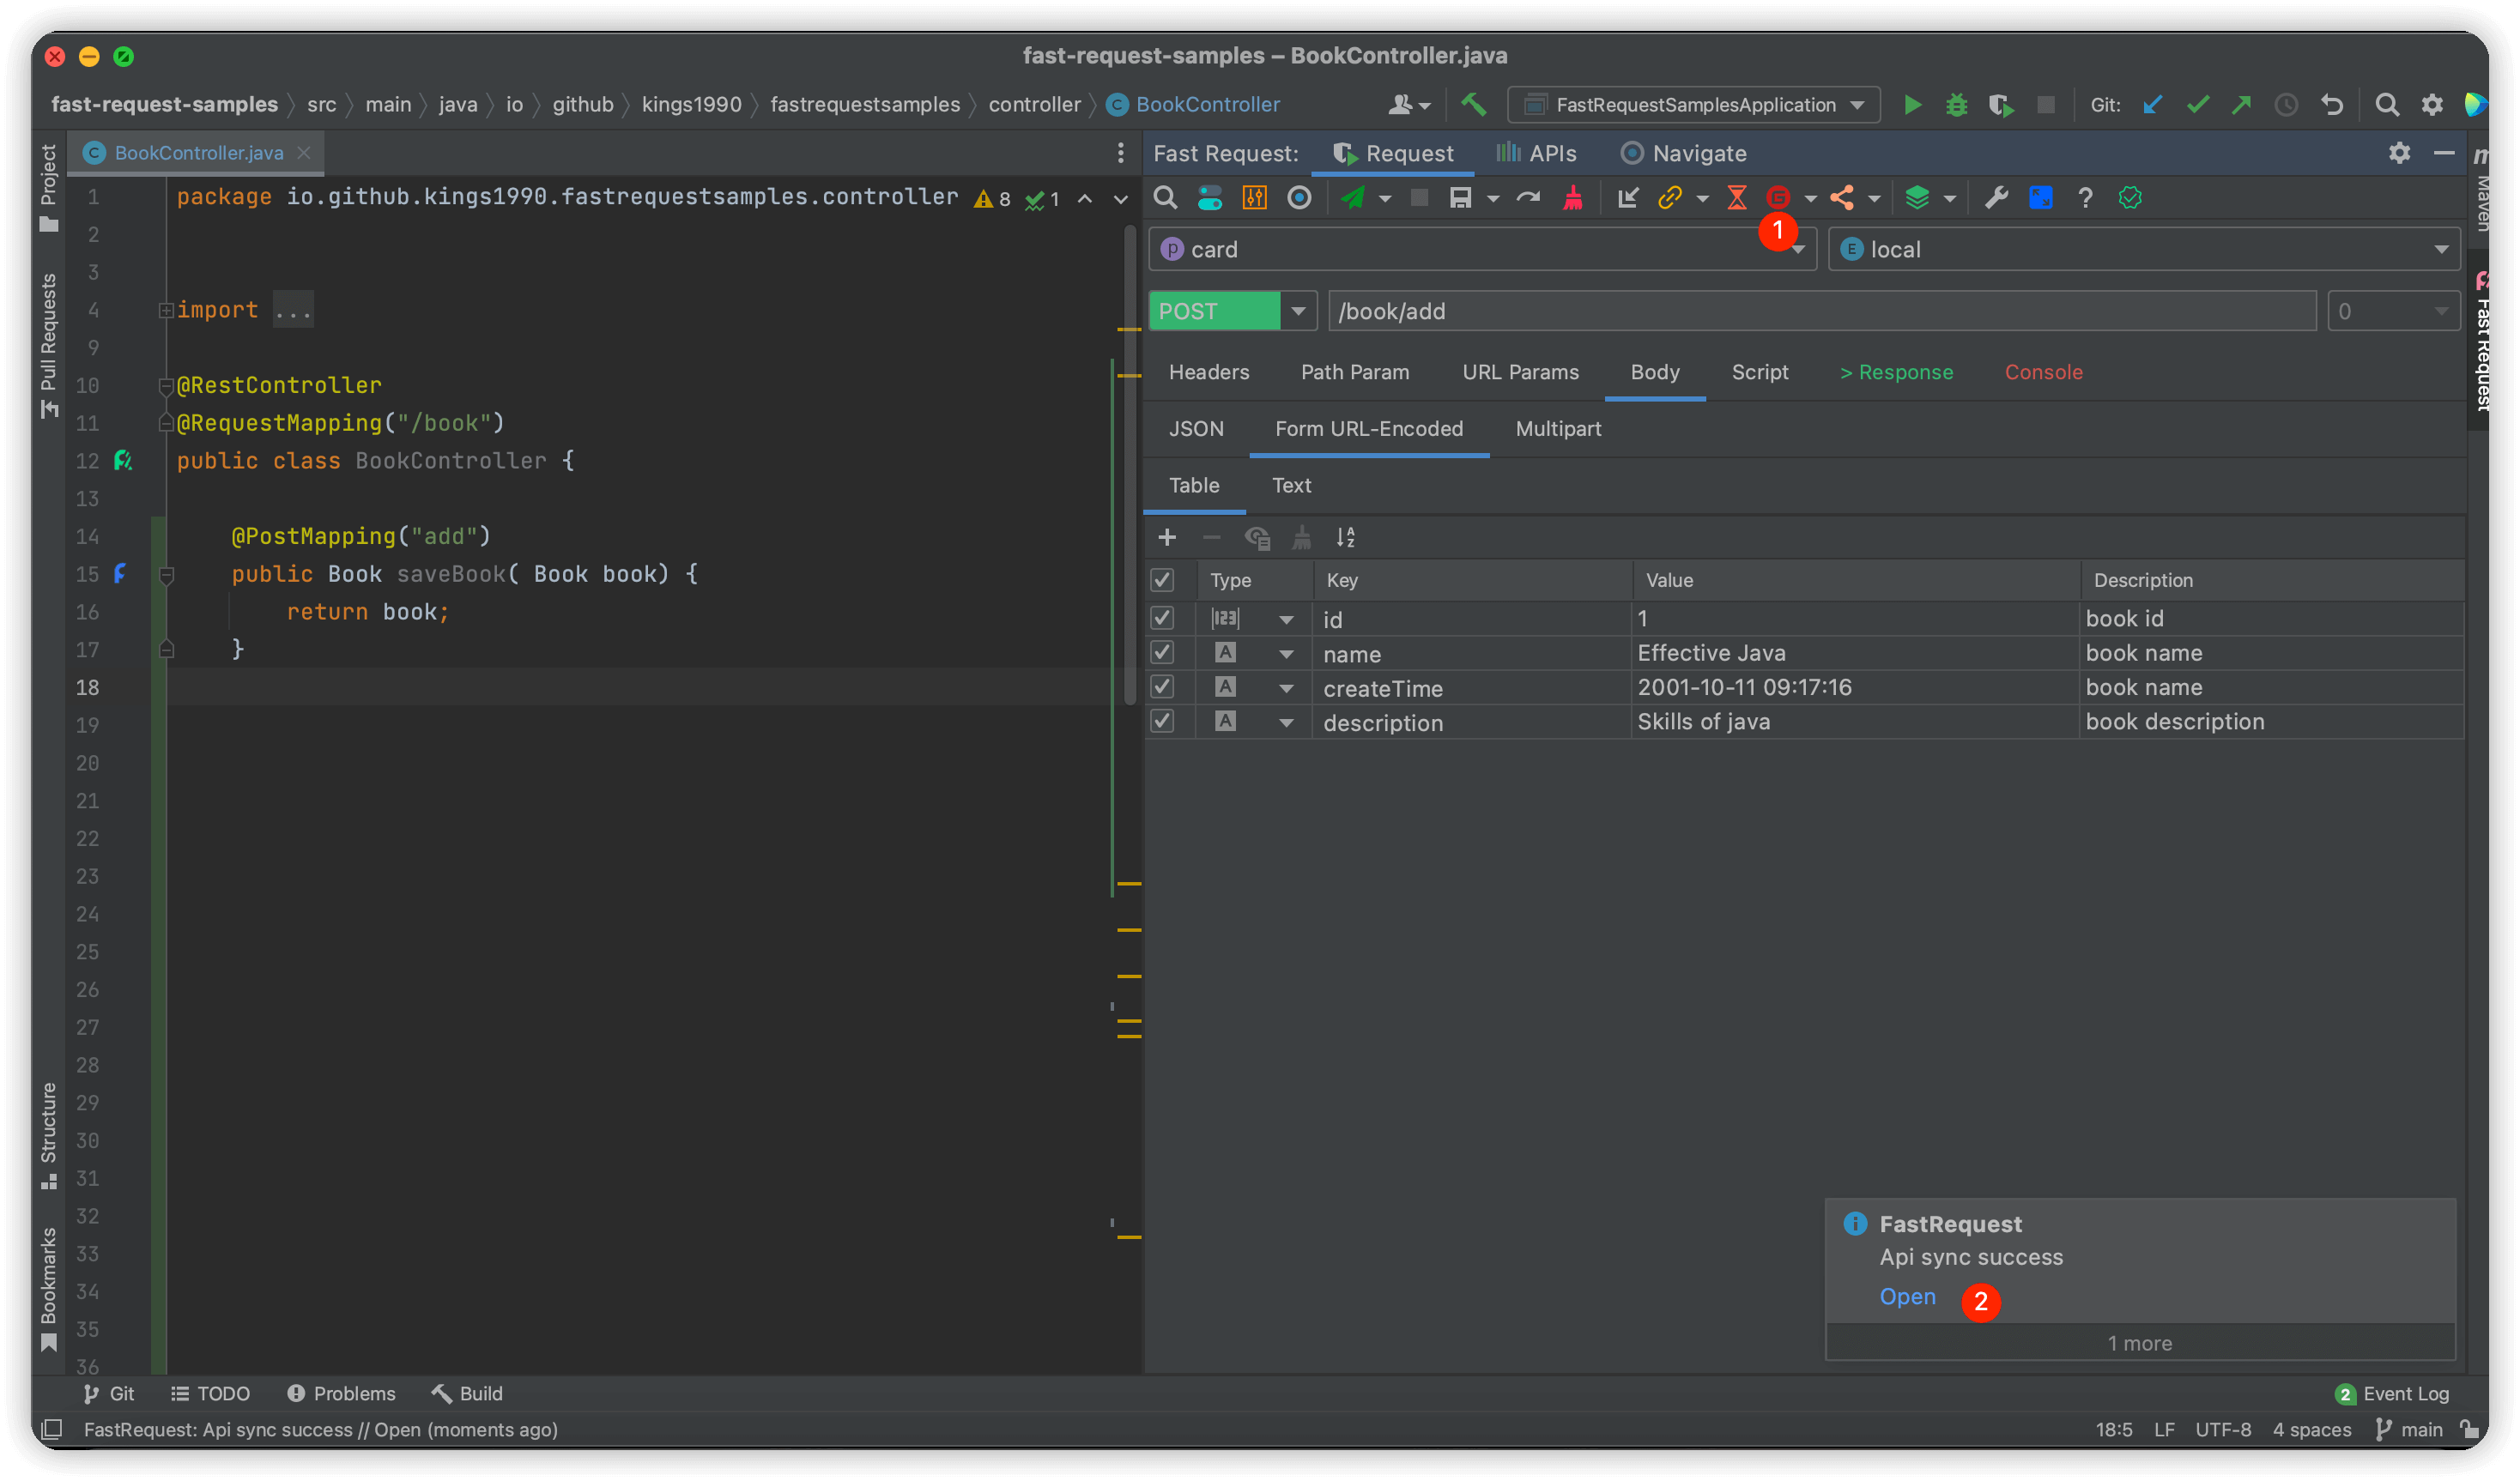The width and height of the screenshot is (2520, 1481).
Task: Click the '1 more' notifications button
Action: point(2139,1343)
